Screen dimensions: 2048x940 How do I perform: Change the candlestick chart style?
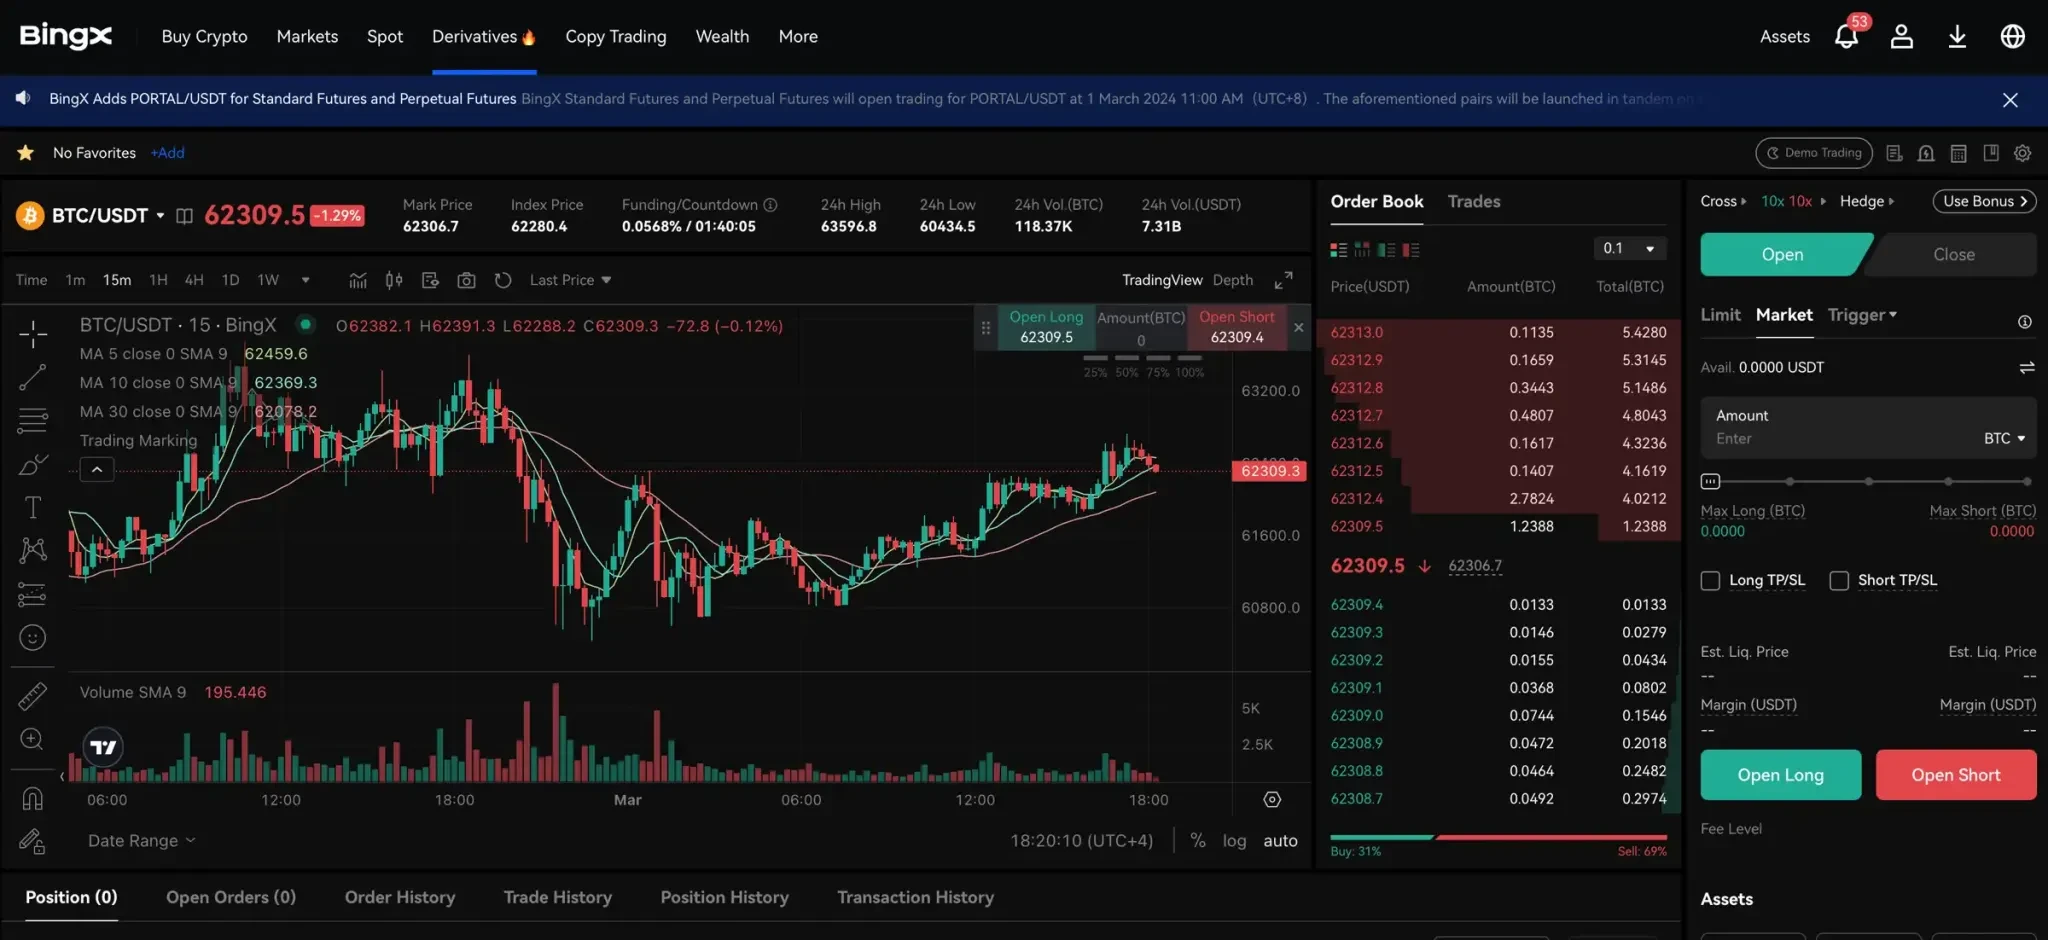(x=394, y=280)
